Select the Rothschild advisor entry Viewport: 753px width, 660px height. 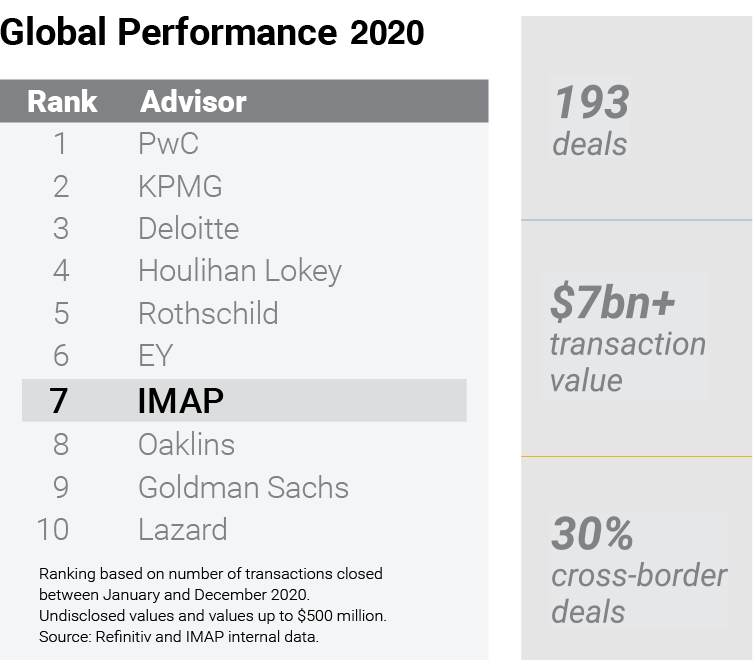(x=208, y=313)
